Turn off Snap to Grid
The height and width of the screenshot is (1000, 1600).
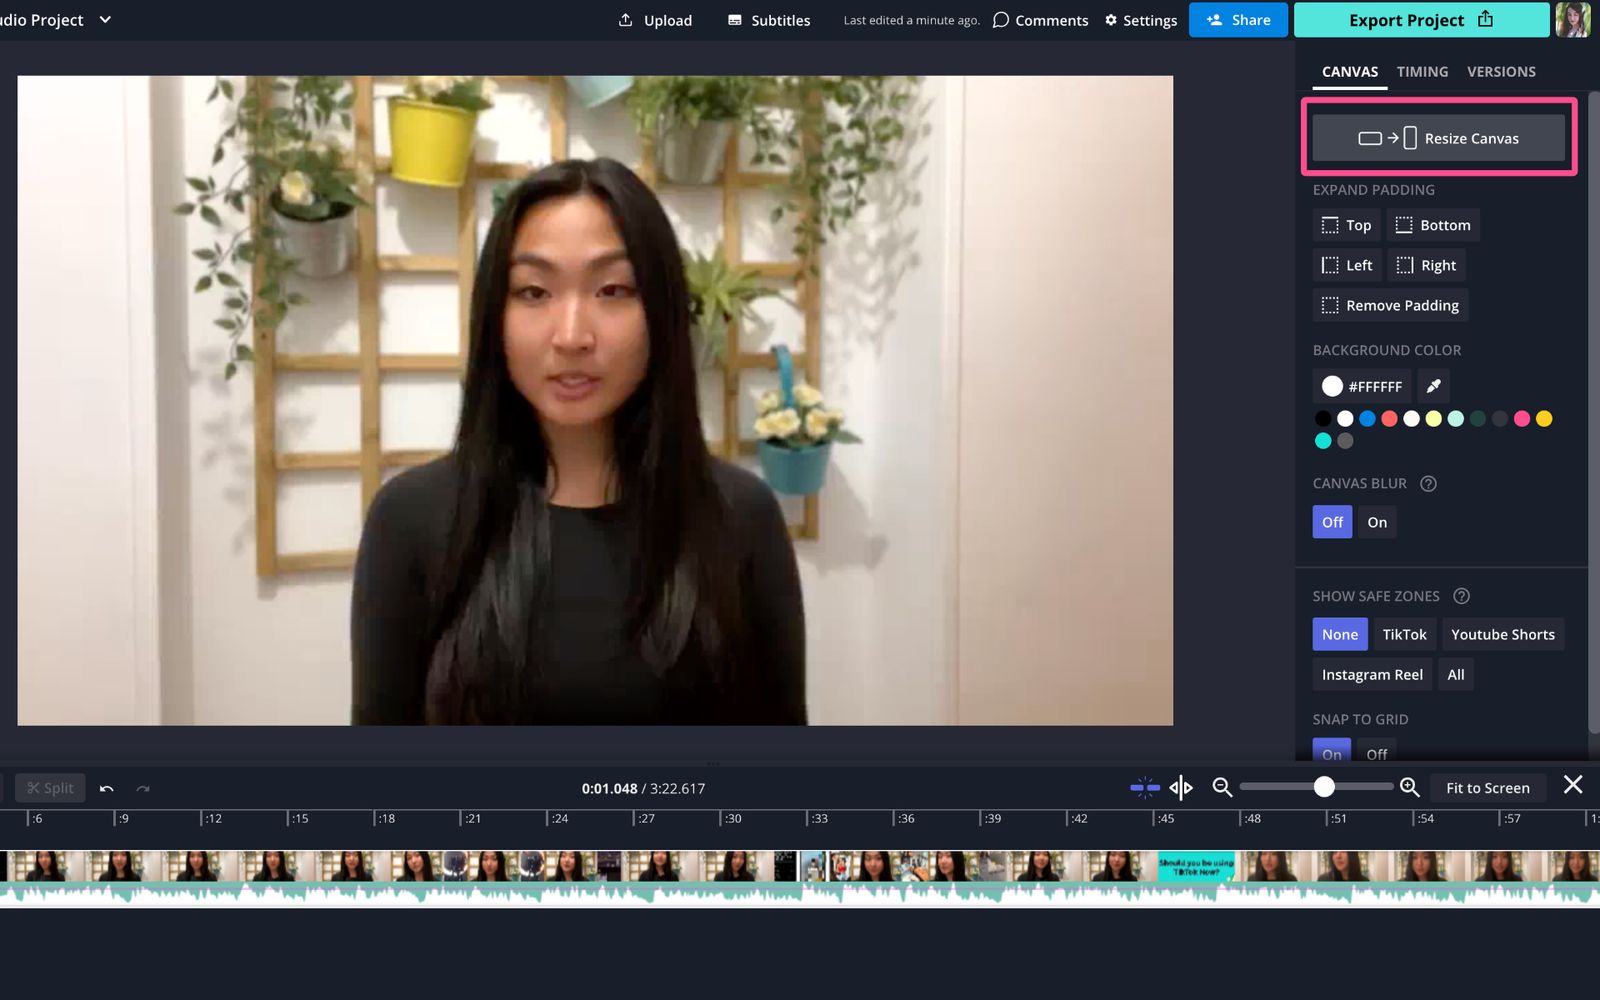click(1376, 754)
